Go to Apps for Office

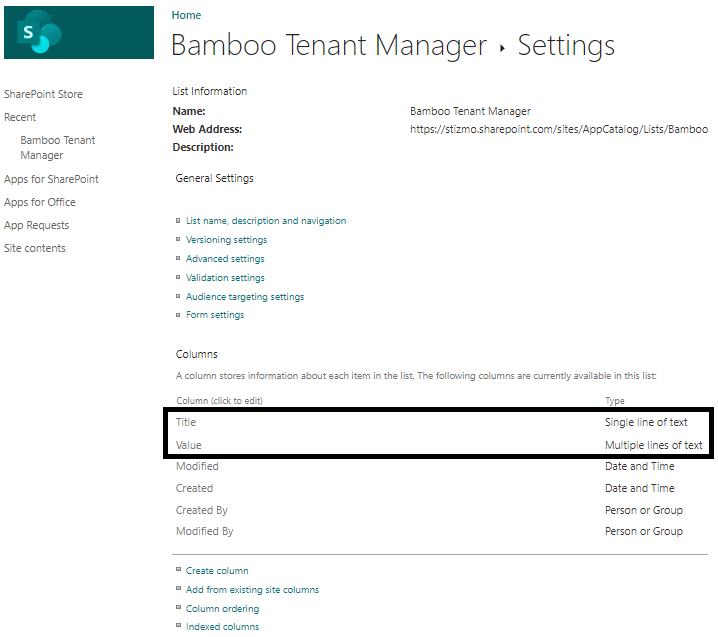pos(40,202)
